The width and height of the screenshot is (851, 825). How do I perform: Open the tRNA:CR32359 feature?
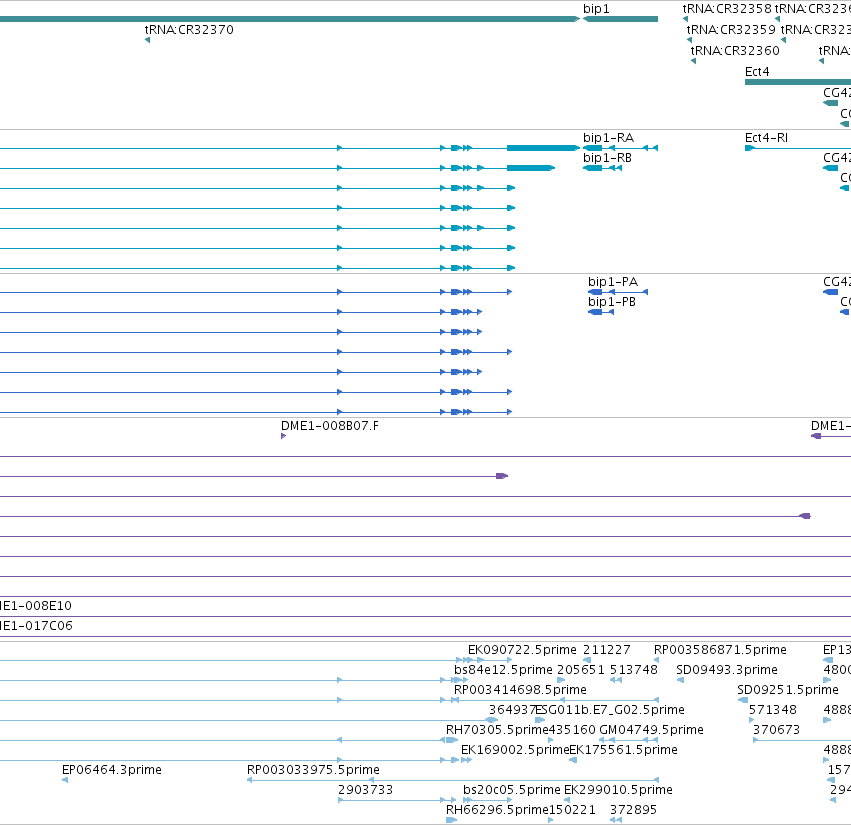pyautogui.click(x=731, y=30)
